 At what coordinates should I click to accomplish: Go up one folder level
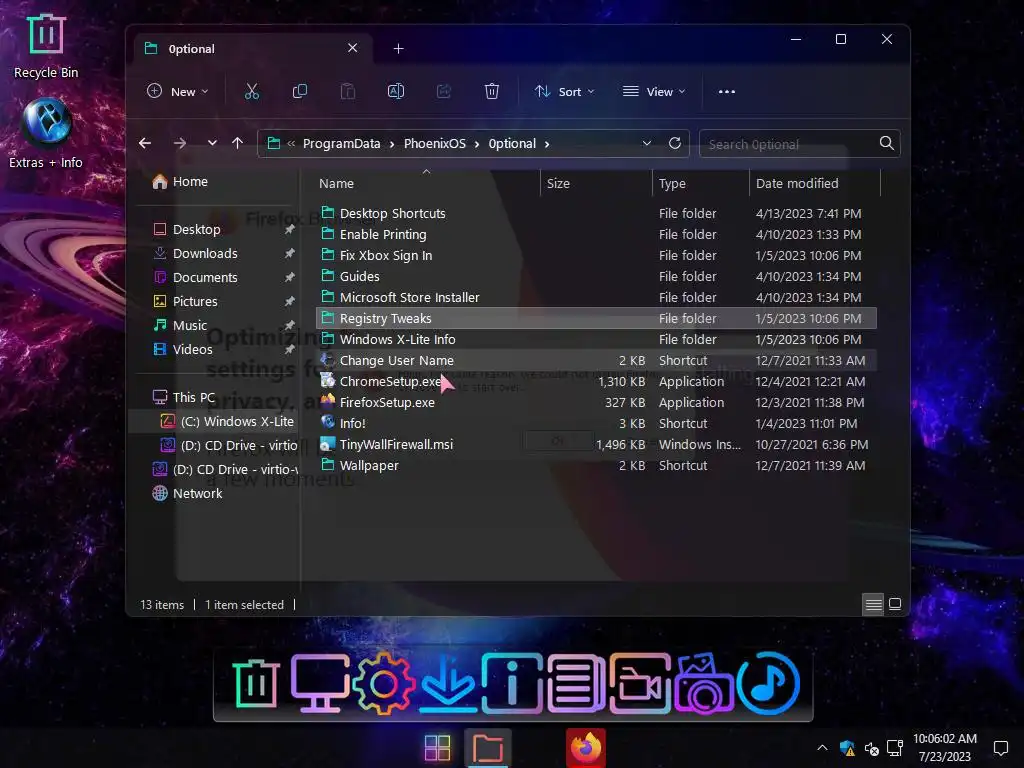[x=238, y=143]
